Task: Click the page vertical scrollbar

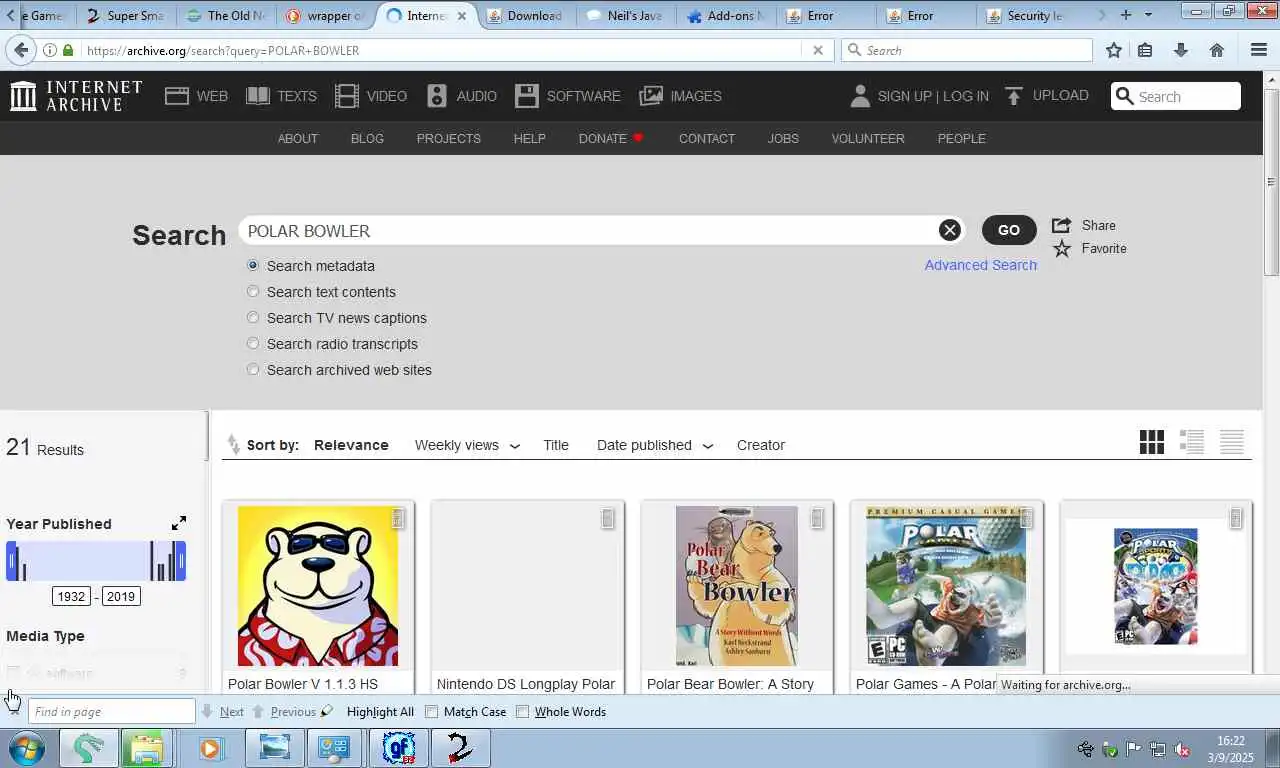Action: pyautogui.click(x=1271, y=180)
